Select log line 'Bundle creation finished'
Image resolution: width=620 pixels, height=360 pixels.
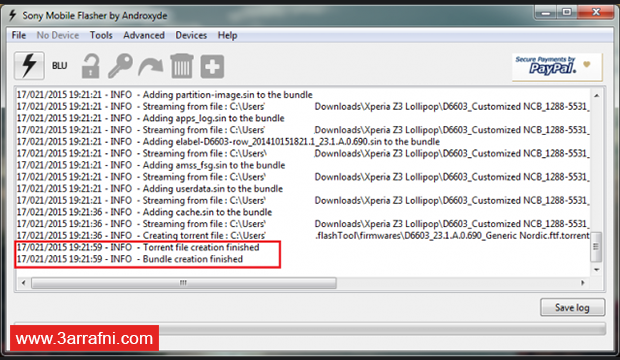[x=130, y=259]
